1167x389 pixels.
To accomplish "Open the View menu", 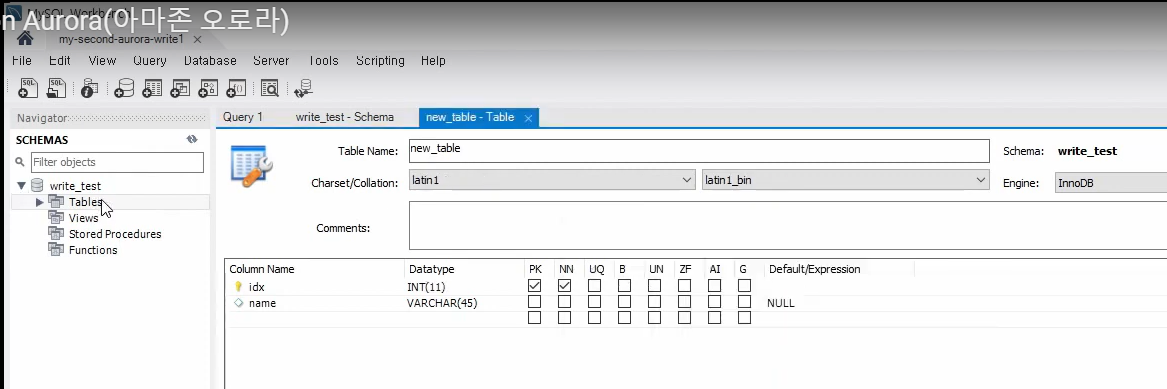I will (102, 61).
